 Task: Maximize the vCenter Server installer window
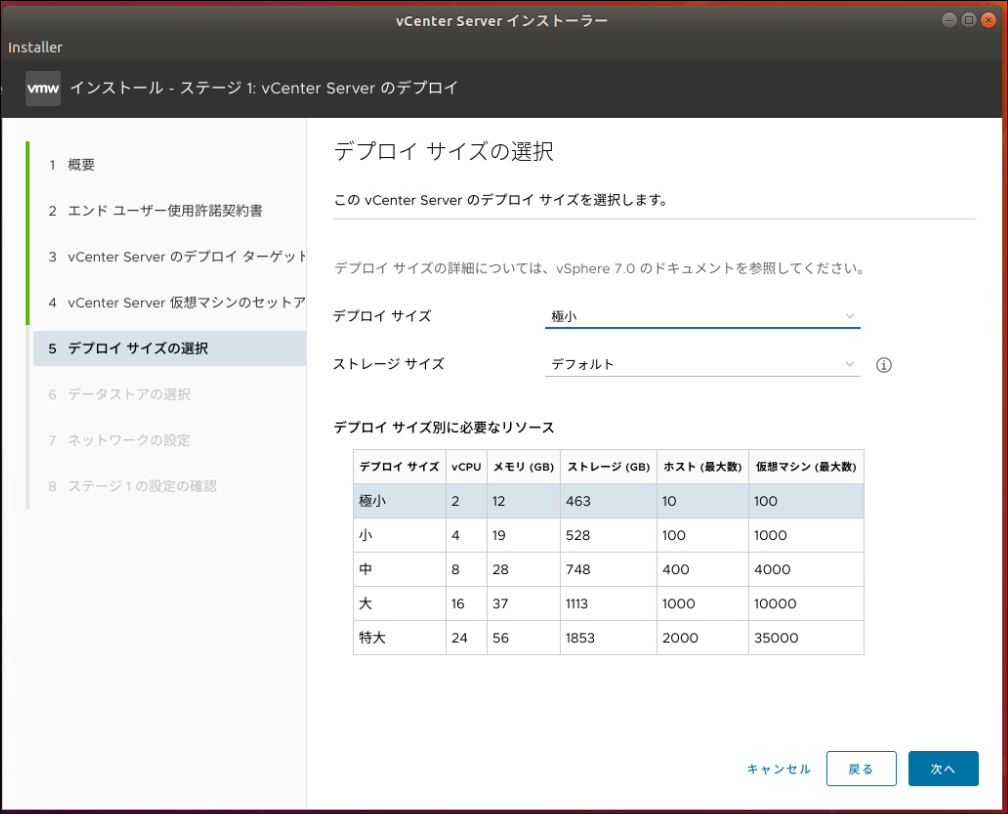coord(969,20)
